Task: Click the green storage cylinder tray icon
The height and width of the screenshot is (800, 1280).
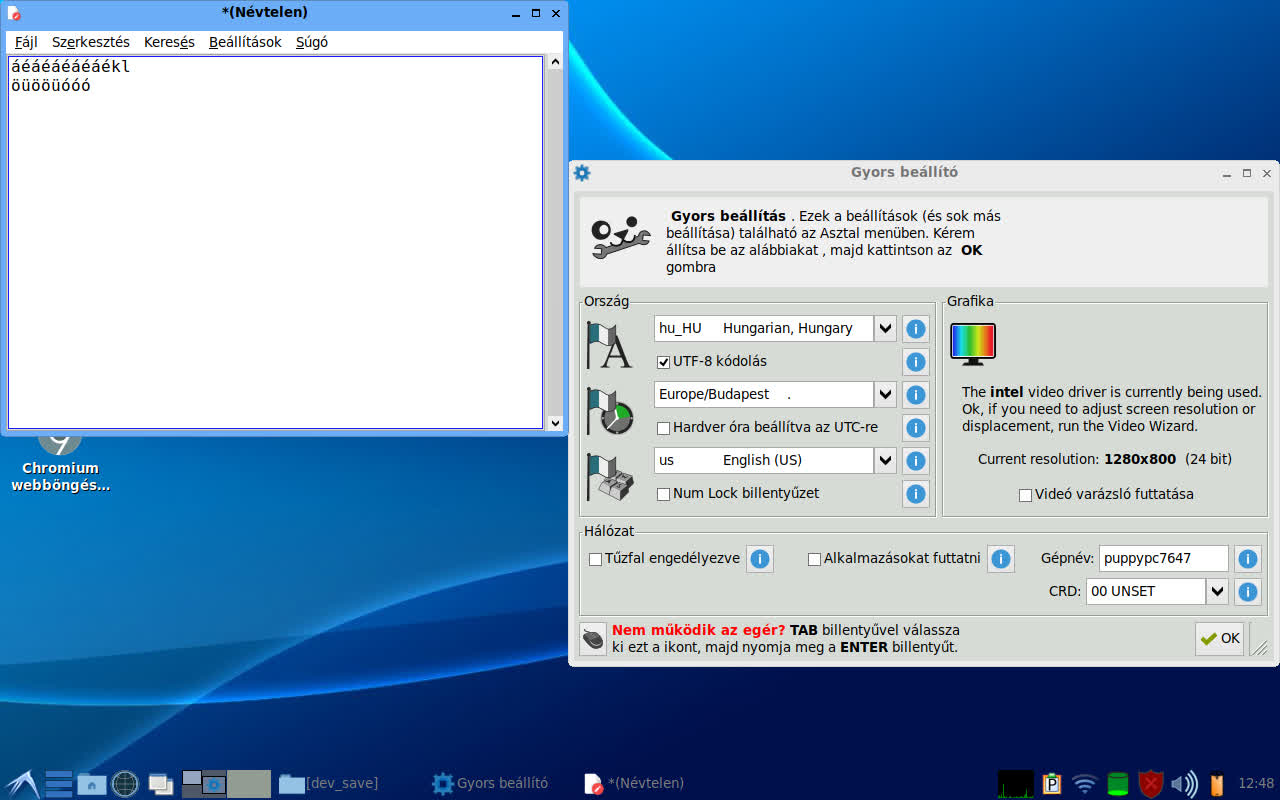Action: [1117, 784]
